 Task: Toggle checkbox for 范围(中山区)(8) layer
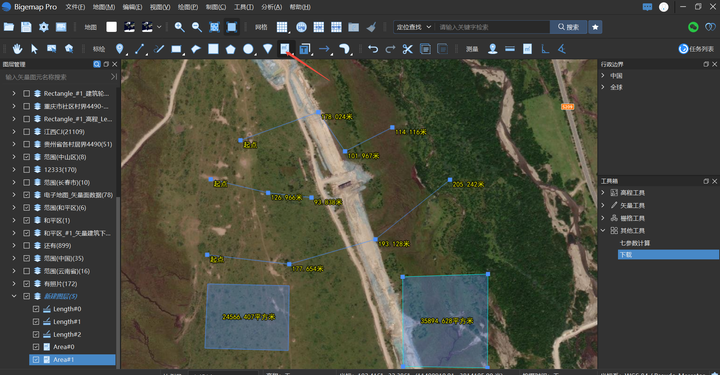(27, 157)
